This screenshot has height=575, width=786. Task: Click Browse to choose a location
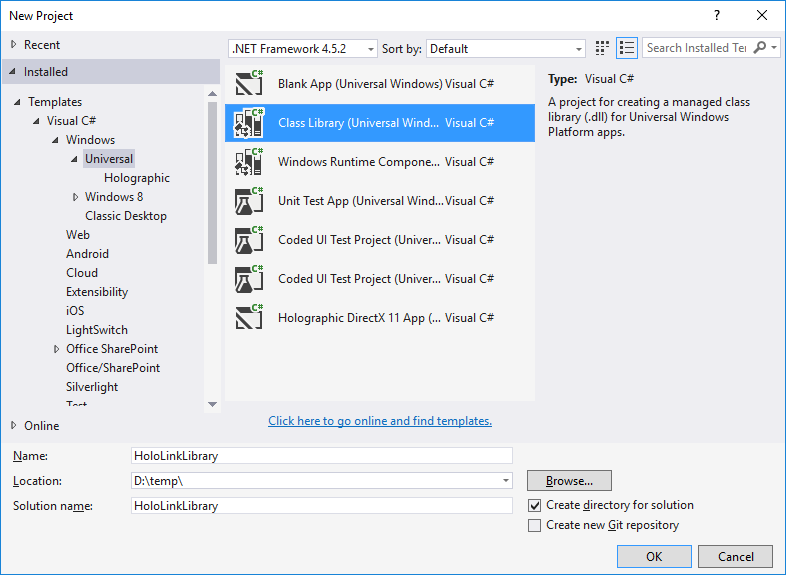[x=569, y=481]
